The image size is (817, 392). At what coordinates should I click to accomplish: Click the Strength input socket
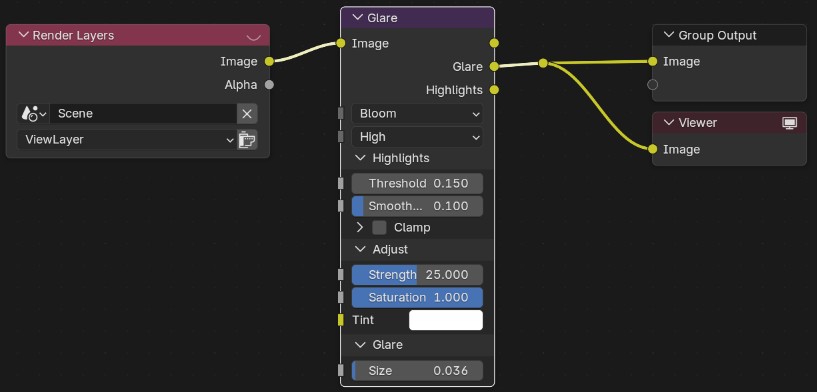(341, 275)
